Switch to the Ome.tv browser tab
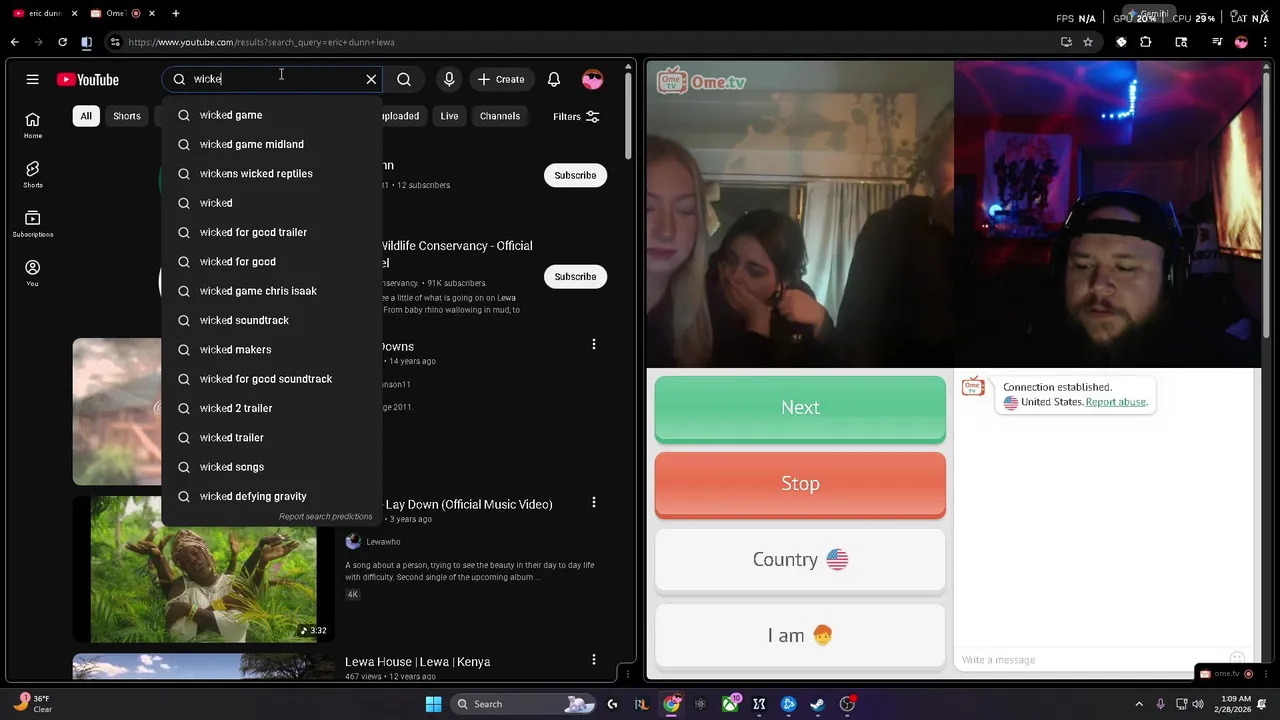The height and width of the screenshot is (720, 1280). click(x=115, y=13)
